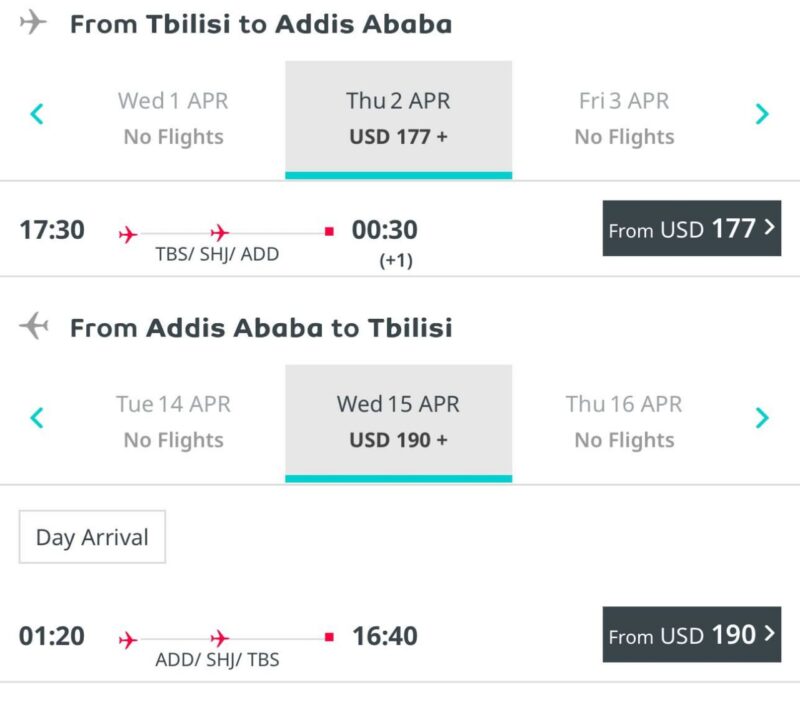Click the red plane icon on ADD/SHJ/TBS route
This screenshot has width=800, height=712.
128,637
